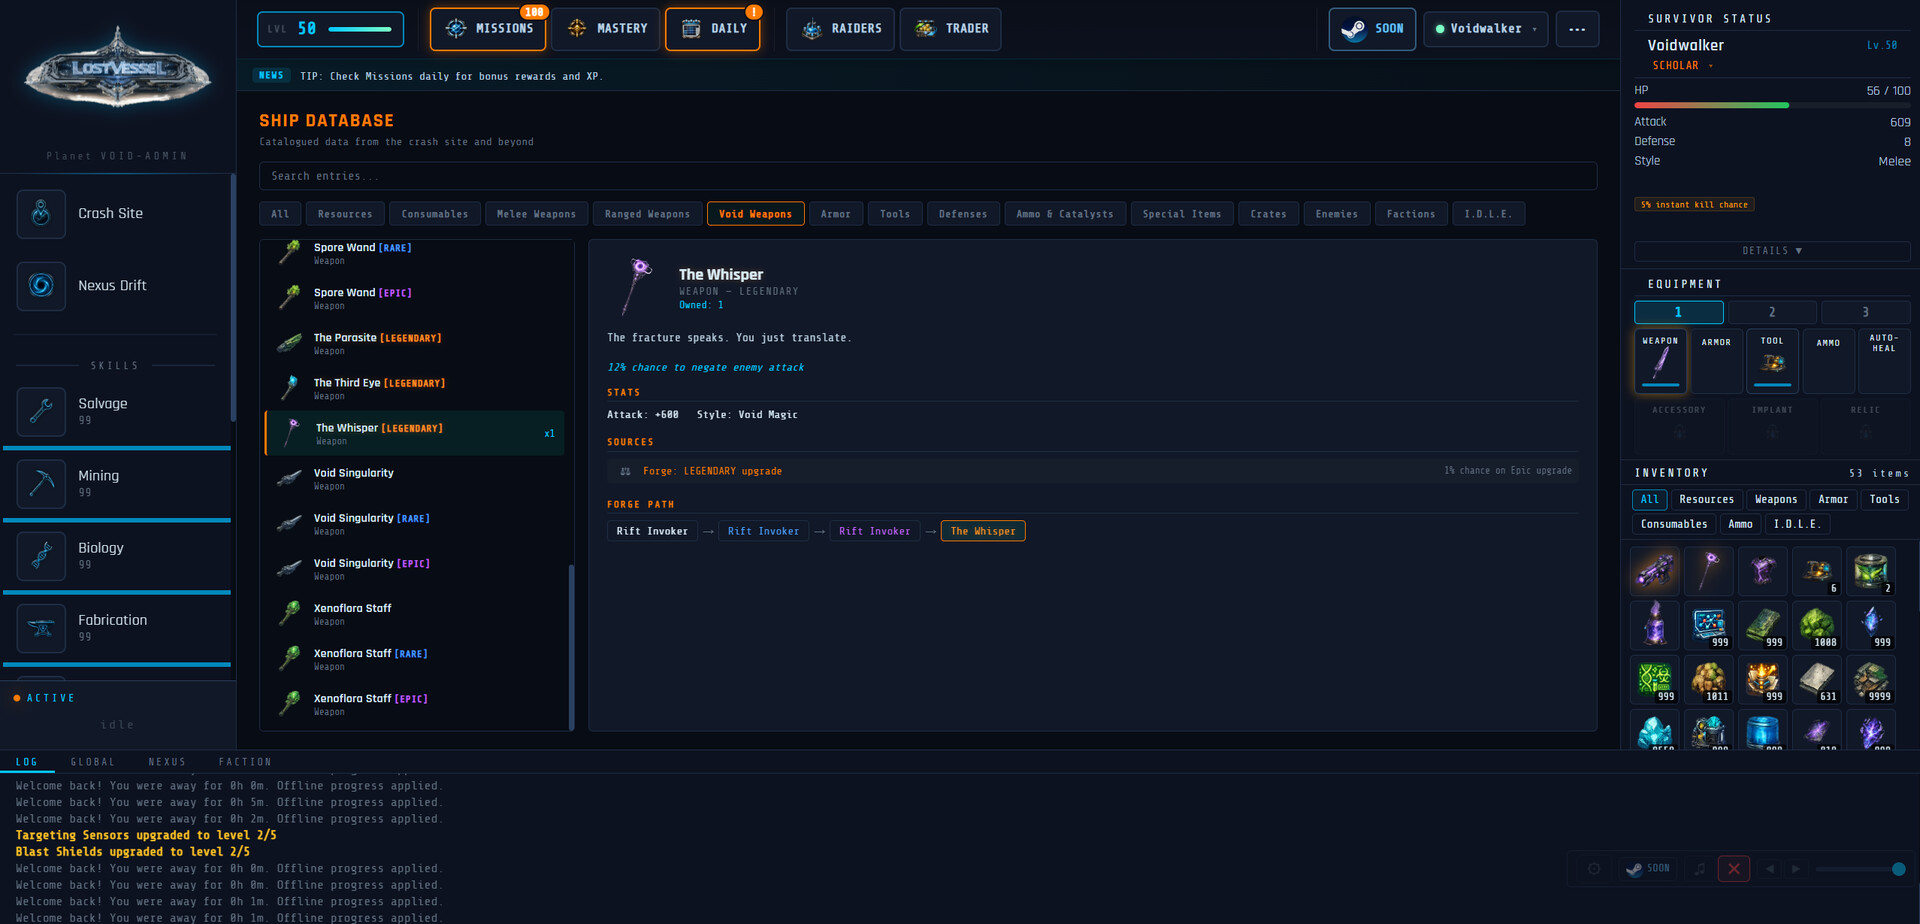1920x924 pixels.
Task: Click the first Rift Invoker forge link
Action: click(x=652, y=531)
